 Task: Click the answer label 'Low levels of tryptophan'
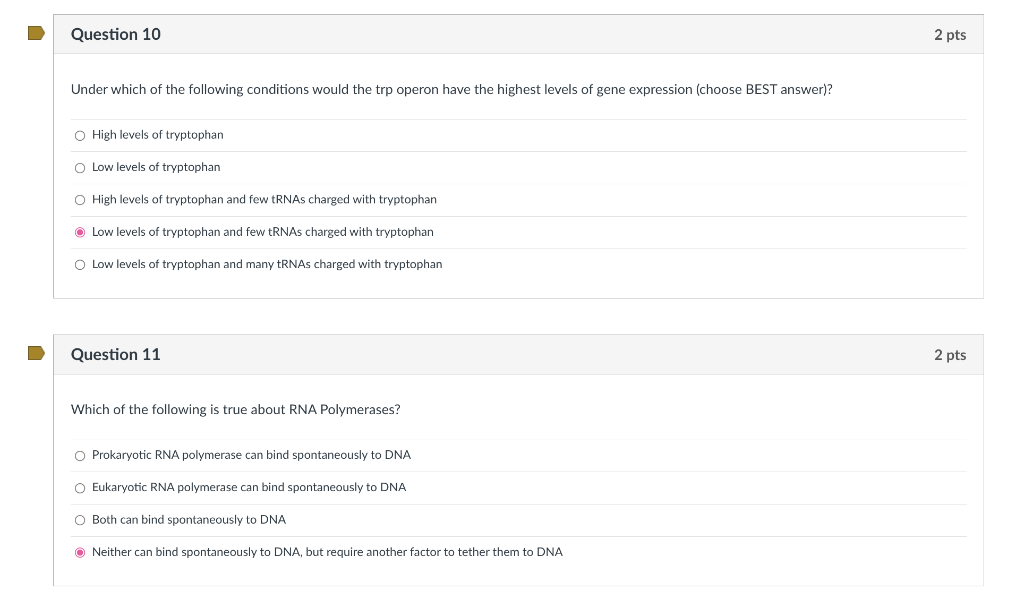pos(156,167)
